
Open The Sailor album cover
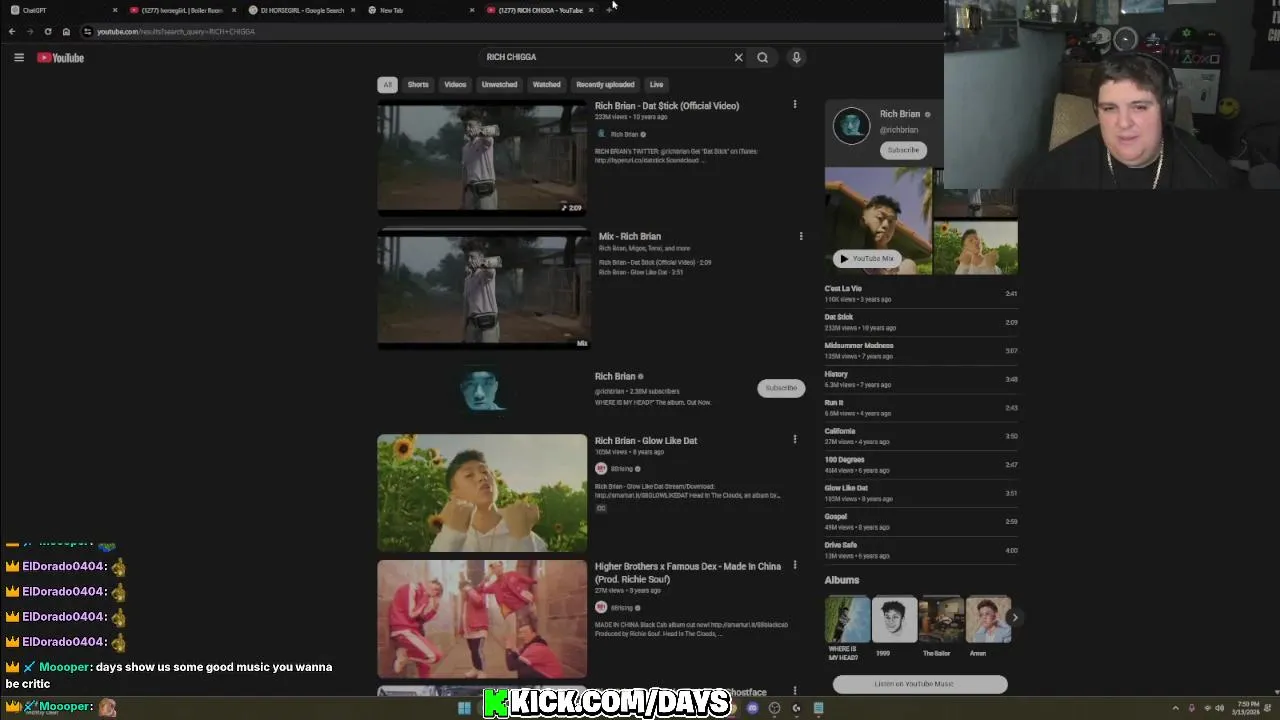tap(941, 620)
